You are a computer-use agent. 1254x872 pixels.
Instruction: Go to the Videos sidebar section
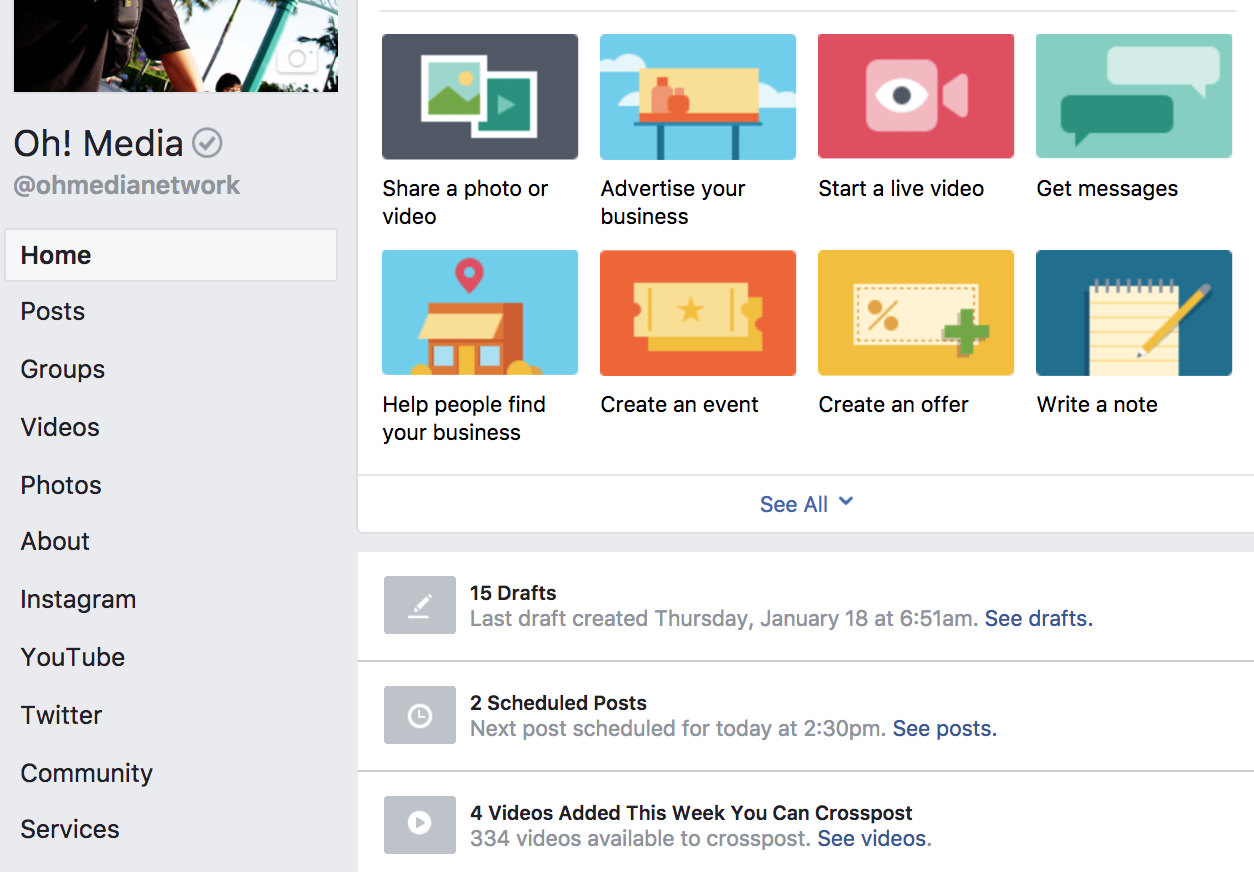pyautogui.click(x=60, y=428)
